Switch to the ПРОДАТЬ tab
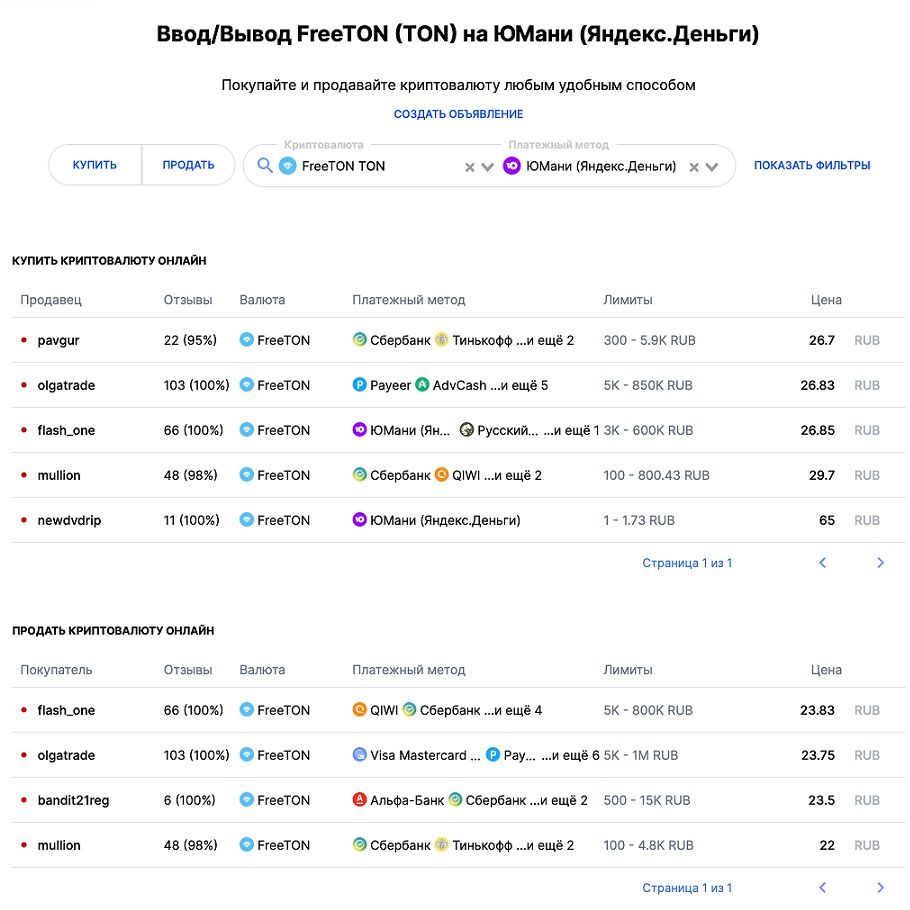Screen dimensions: 910x910 tap(189, 165)
